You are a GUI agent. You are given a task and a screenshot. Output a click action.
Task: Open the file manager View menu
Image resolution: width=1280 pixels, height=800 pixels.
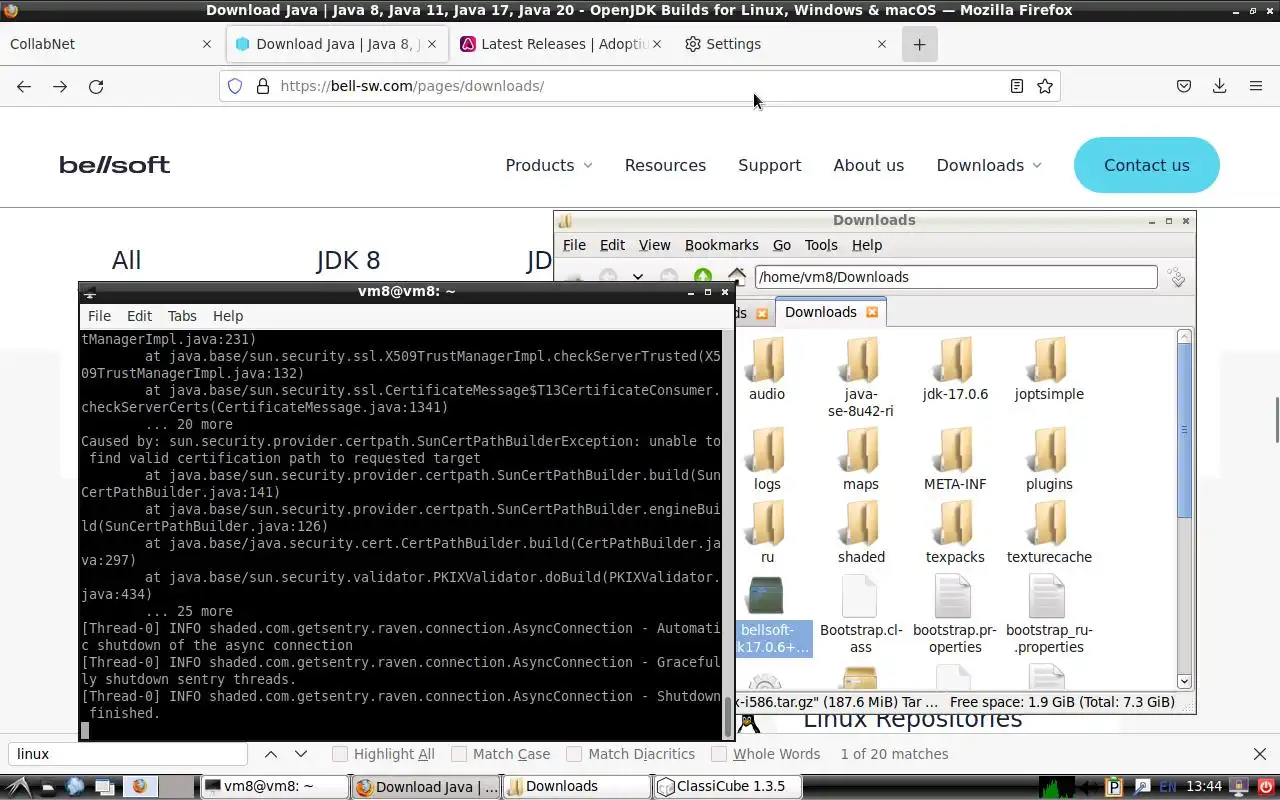tap(654, 245)
